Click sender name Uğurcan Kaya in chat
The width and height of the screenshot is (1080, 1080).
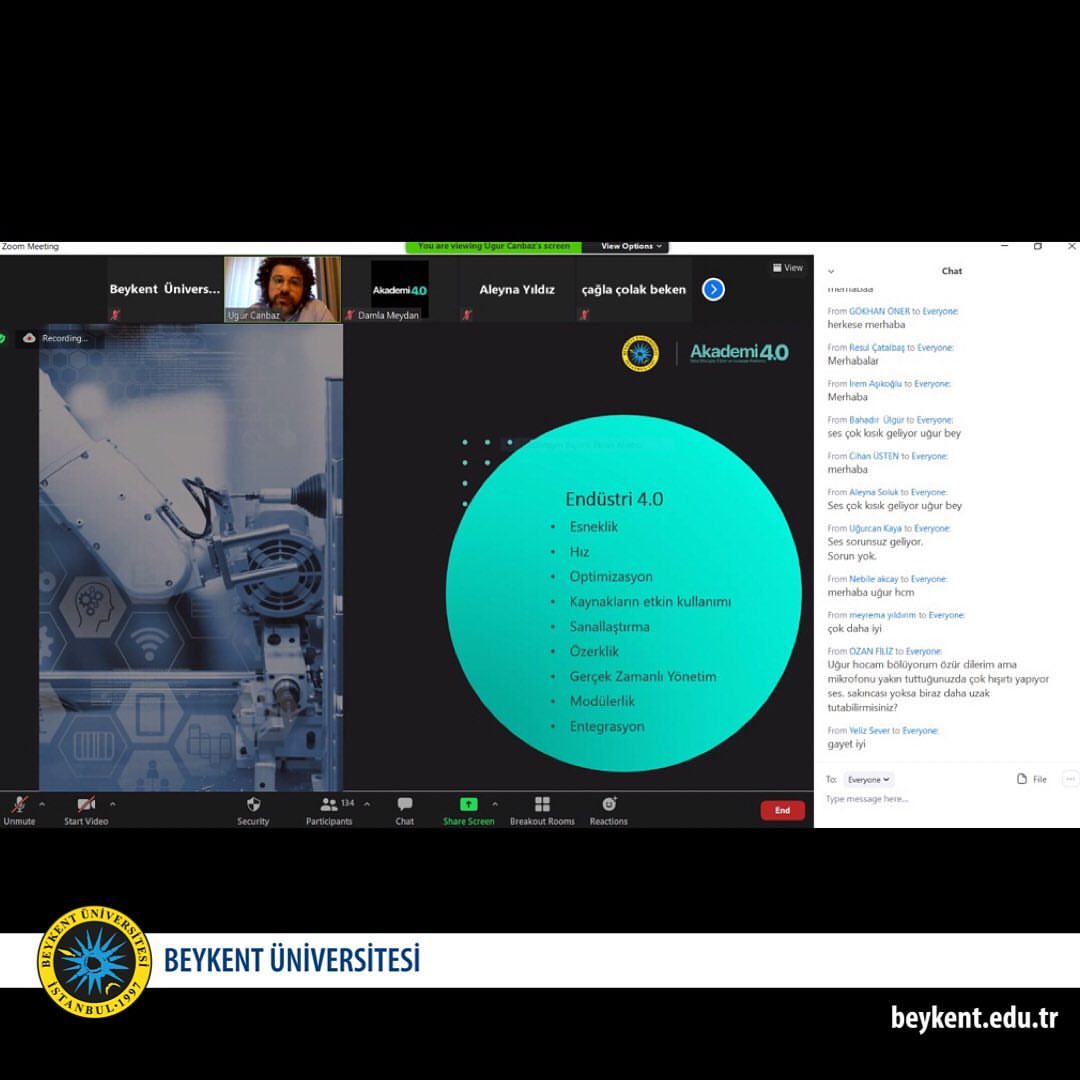[x=875, y=528]
